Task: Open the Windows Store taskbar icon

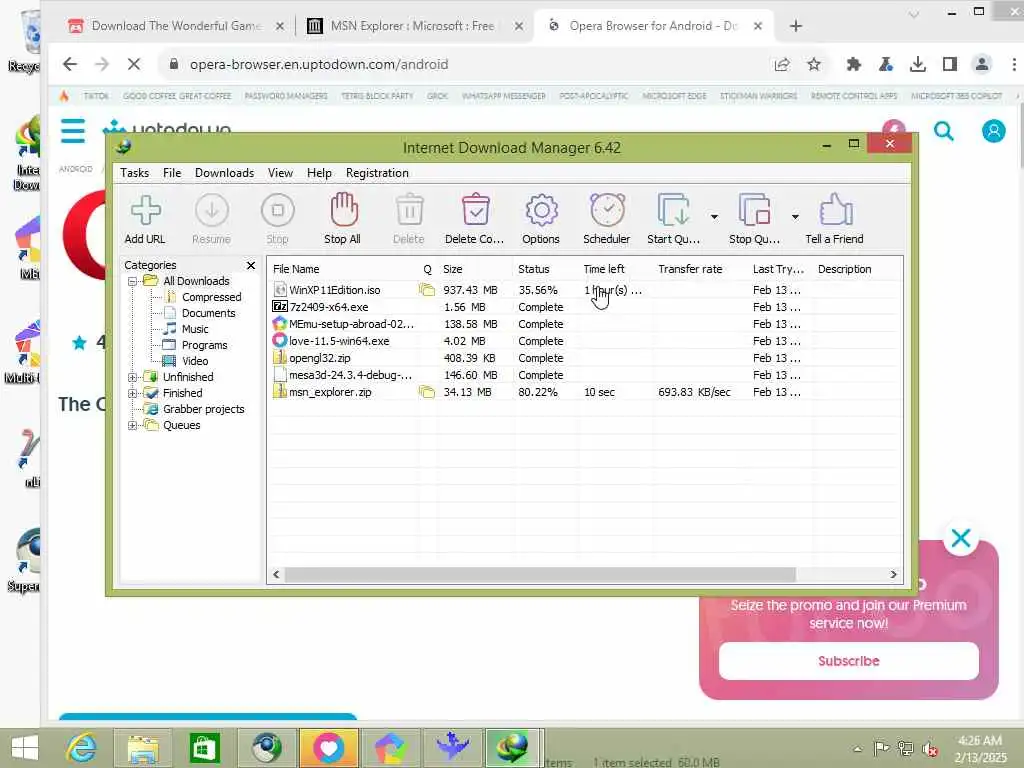Action: pos(204,748)
